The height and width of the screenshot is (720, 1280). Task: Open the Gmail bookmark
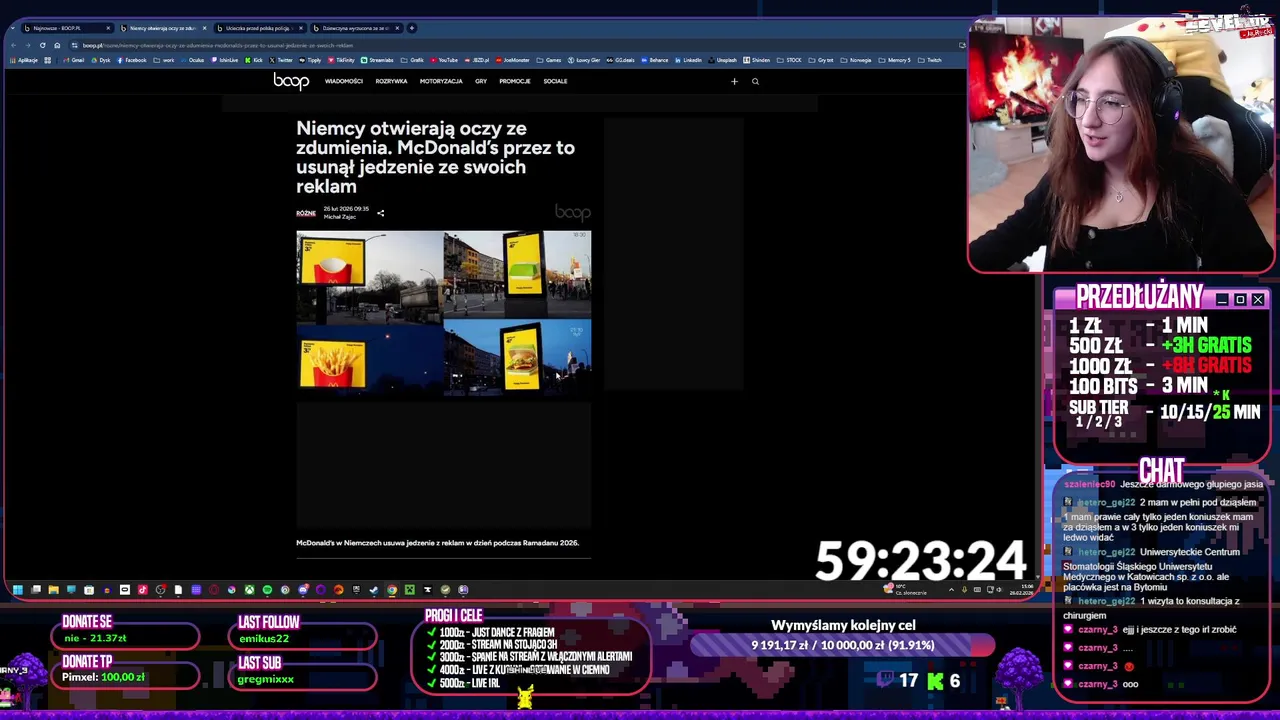[74, 60]
